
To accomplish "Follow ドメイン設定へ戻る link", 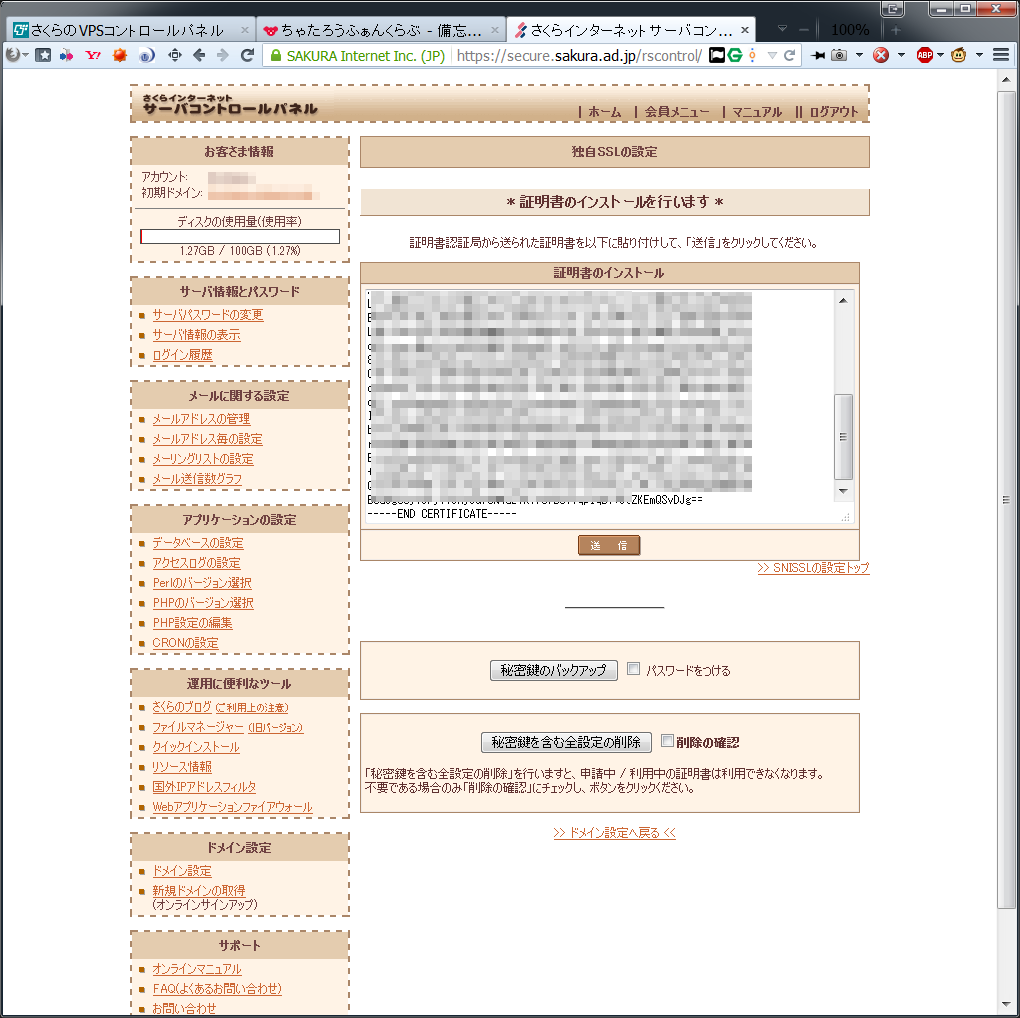I will point(615,833).
